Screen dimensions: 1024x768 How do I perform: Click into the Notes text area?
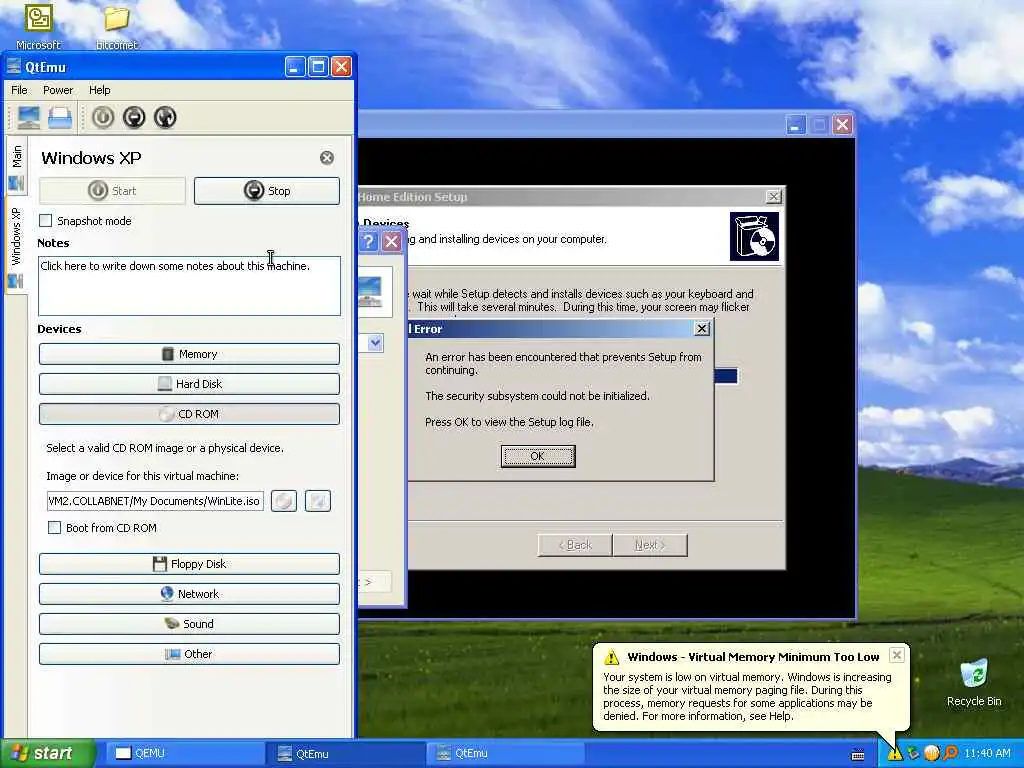click(189, 286)
